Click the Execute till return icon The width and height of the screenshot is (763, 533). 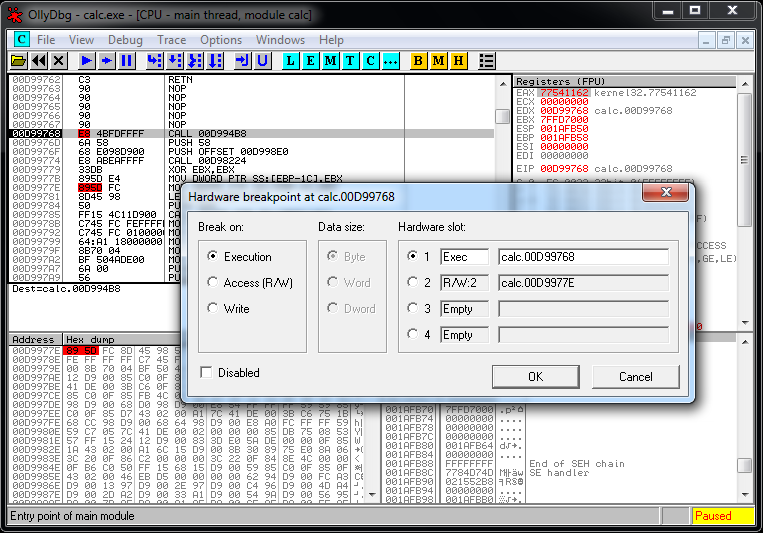click(242, 61)
